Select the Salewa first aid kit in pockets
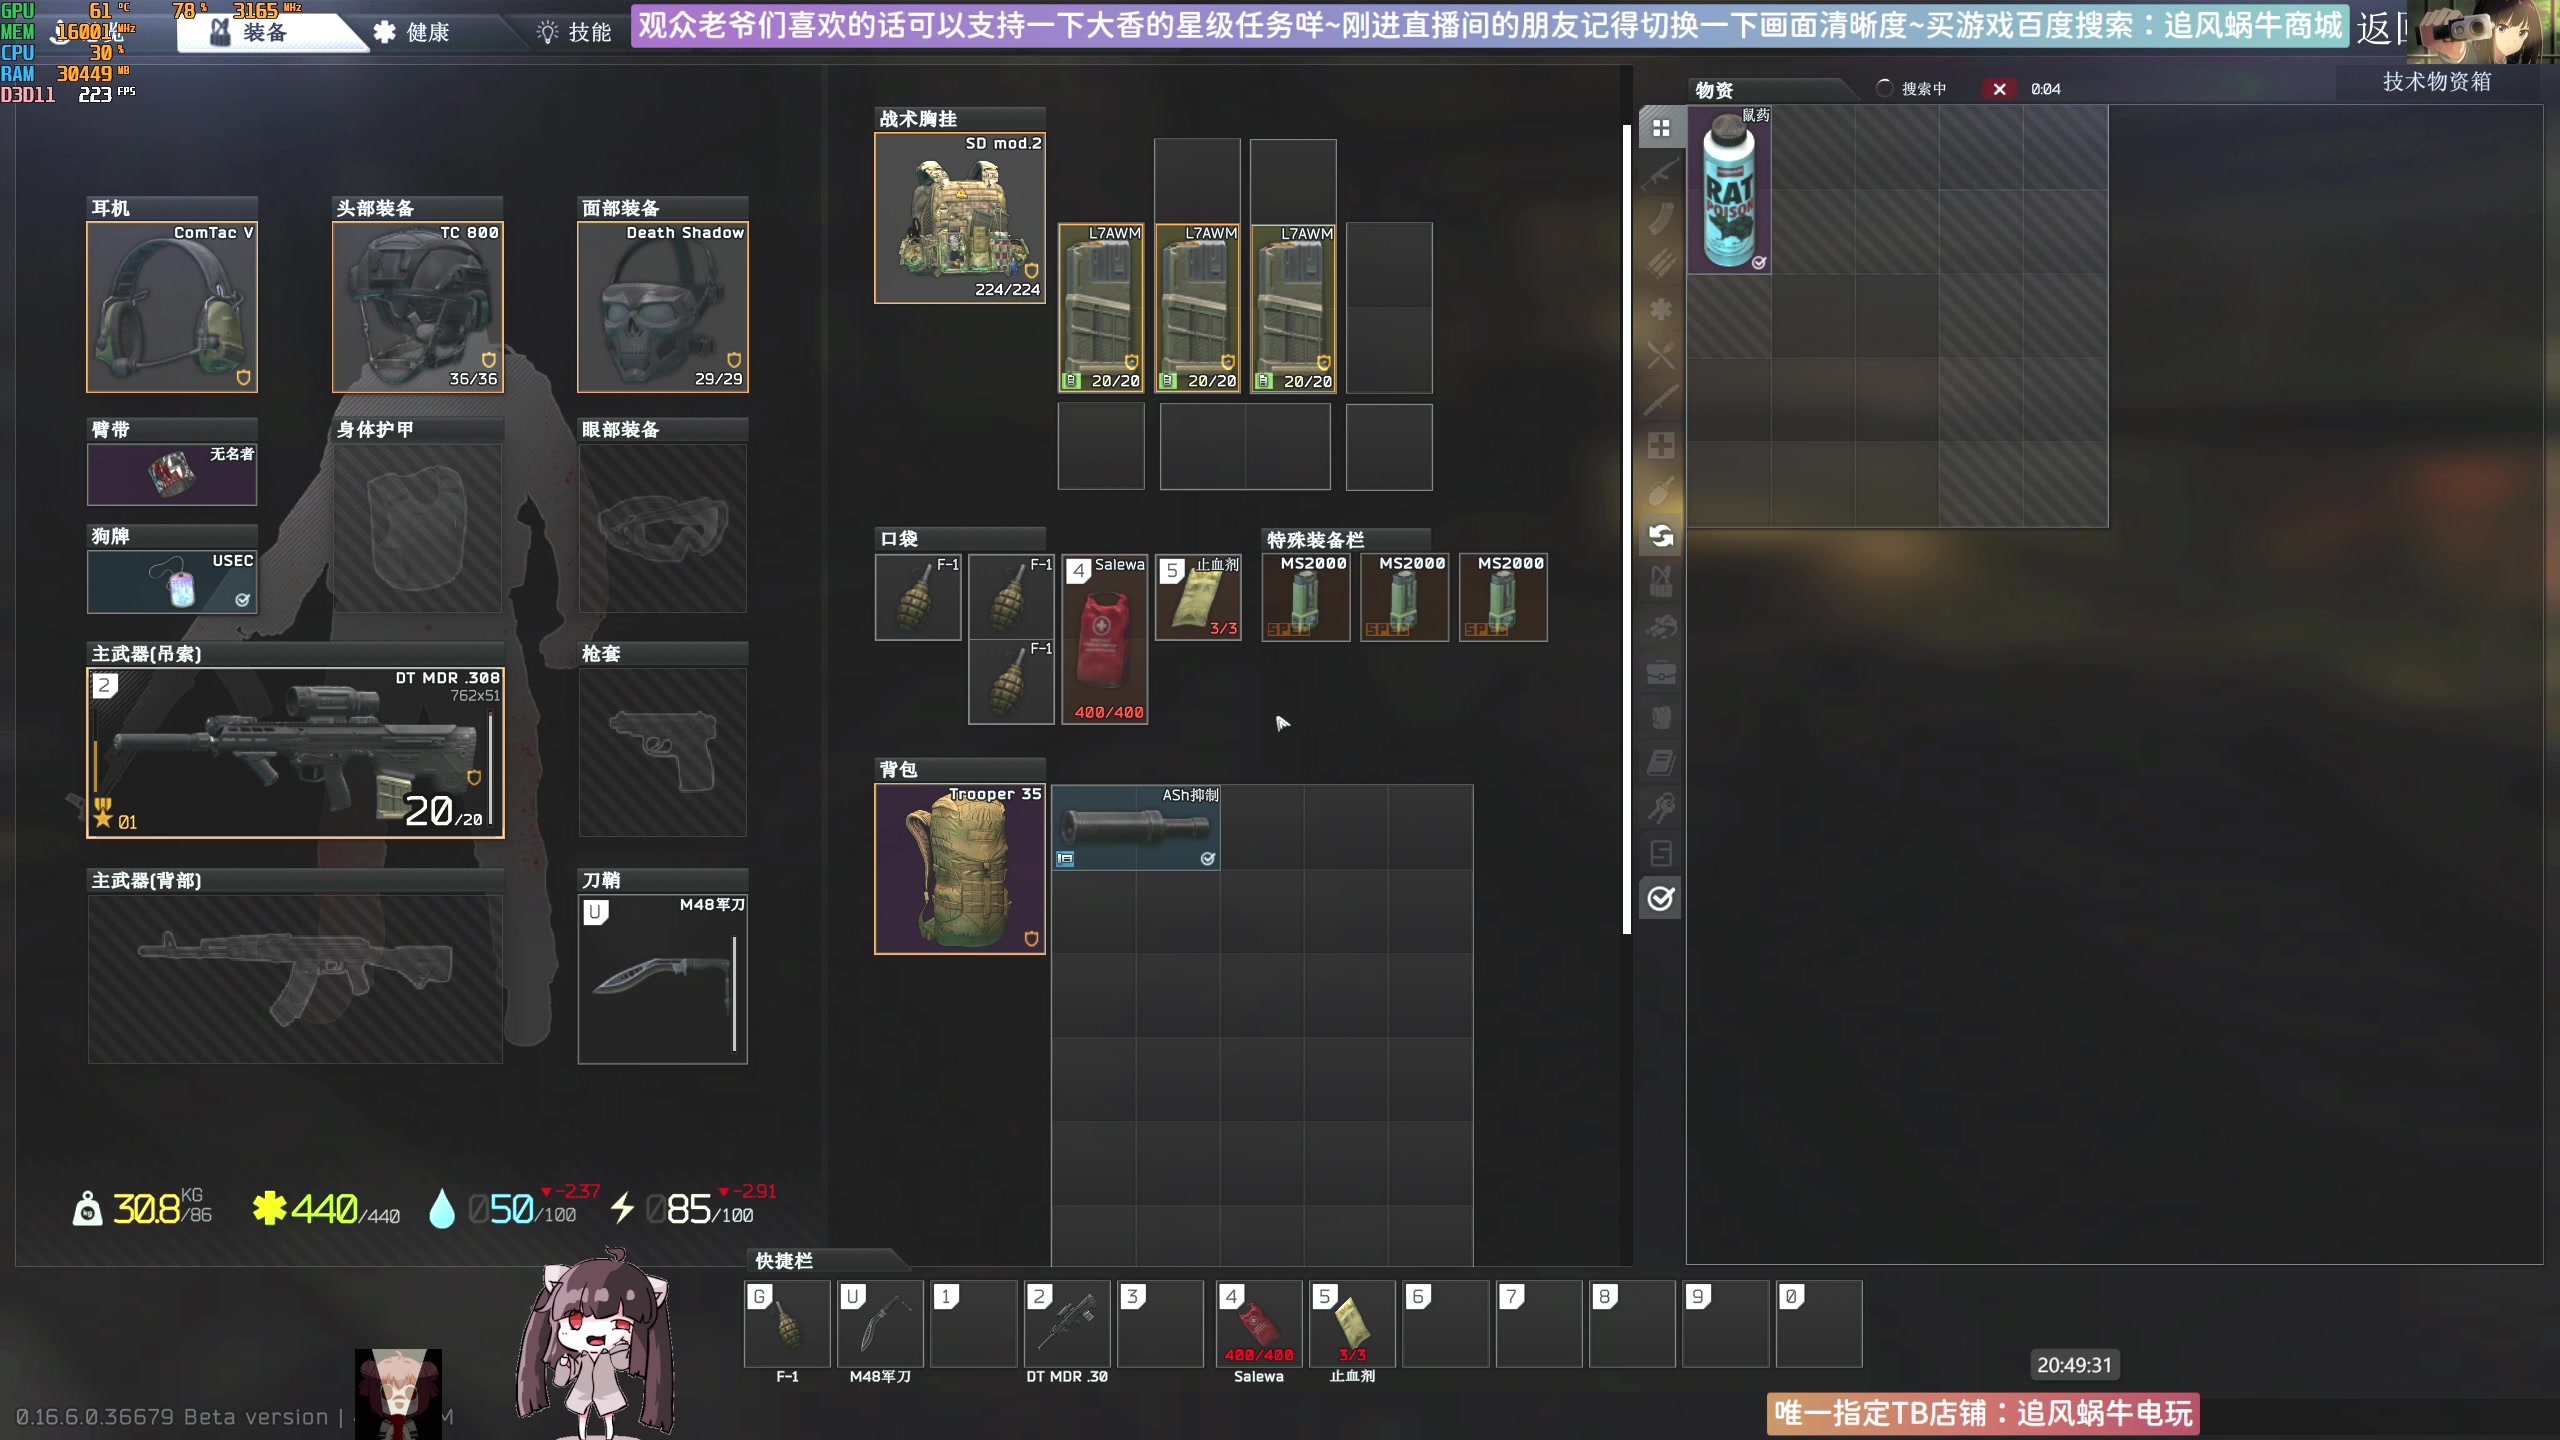Image resolution: width=2560 pixels, height=1440 pixels. [x=1104, y=639]
